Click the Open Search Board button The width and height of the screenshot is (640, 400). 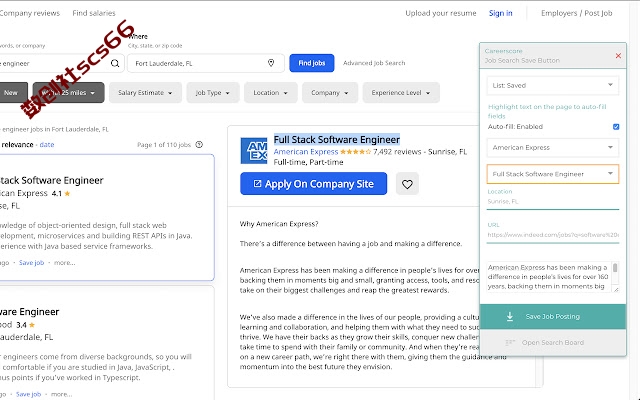coord(553,342)
